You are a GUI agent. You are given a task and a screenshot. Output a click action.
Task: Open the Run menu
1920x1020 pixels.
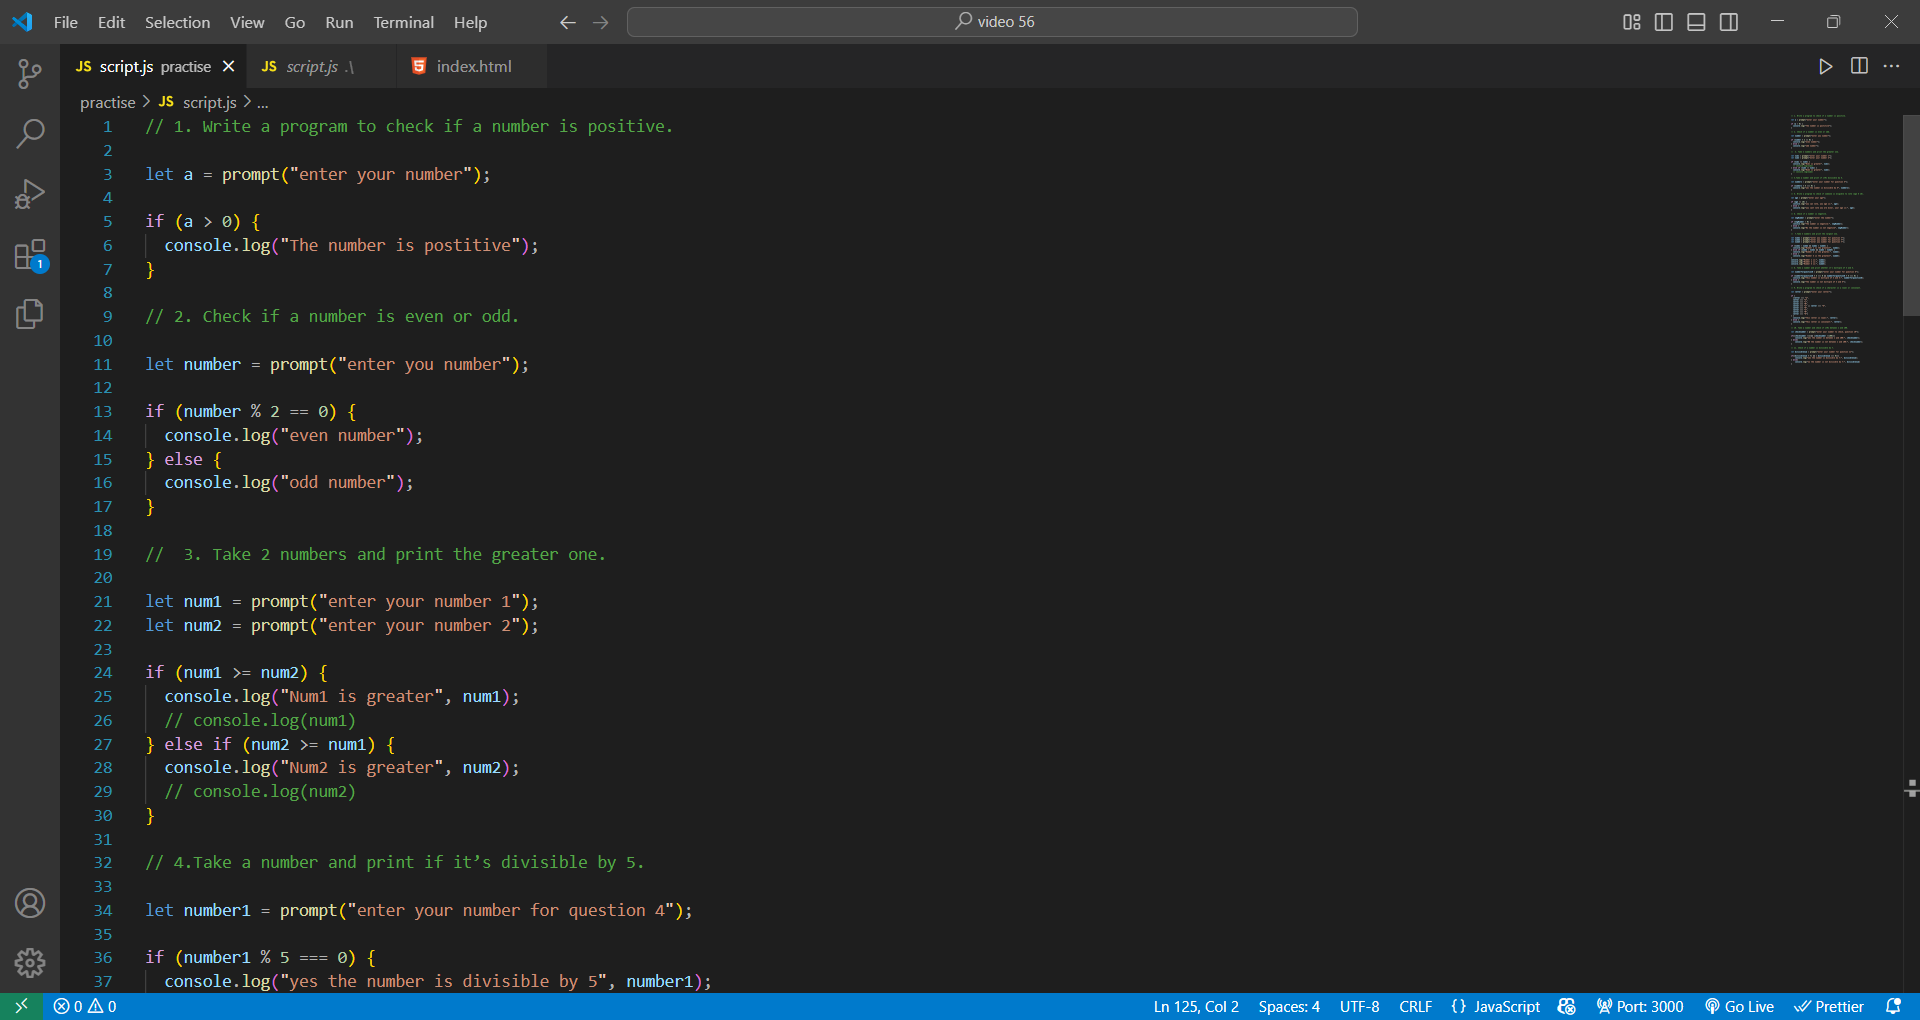[x=339, y=22]
